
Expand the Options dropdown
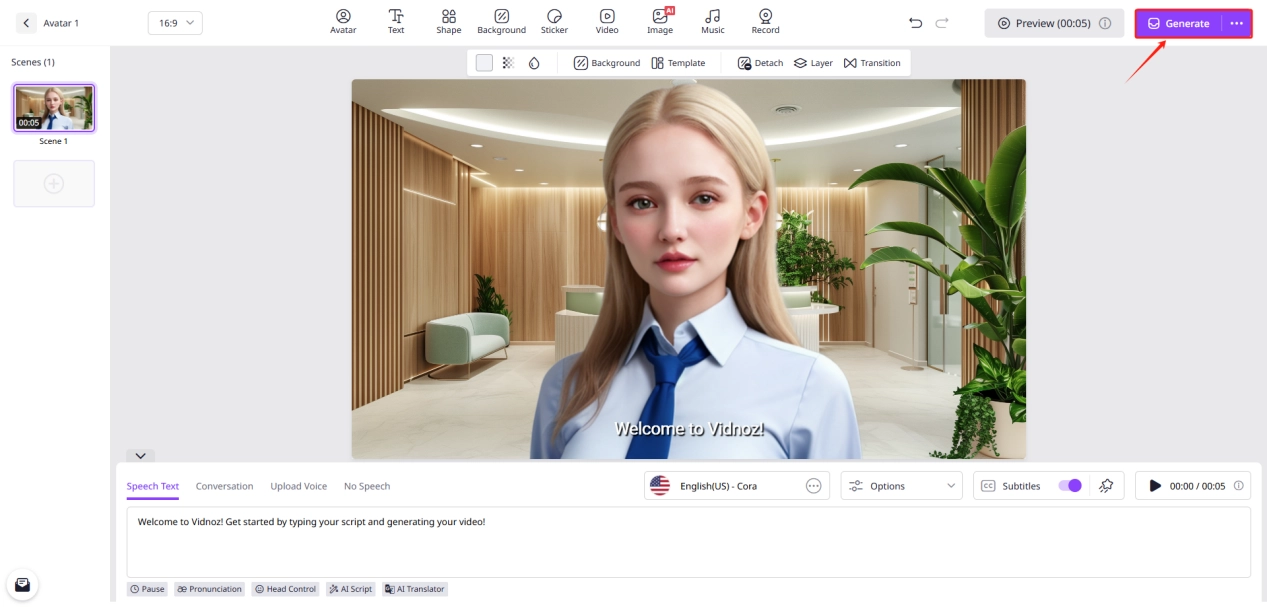pos(901,486)
